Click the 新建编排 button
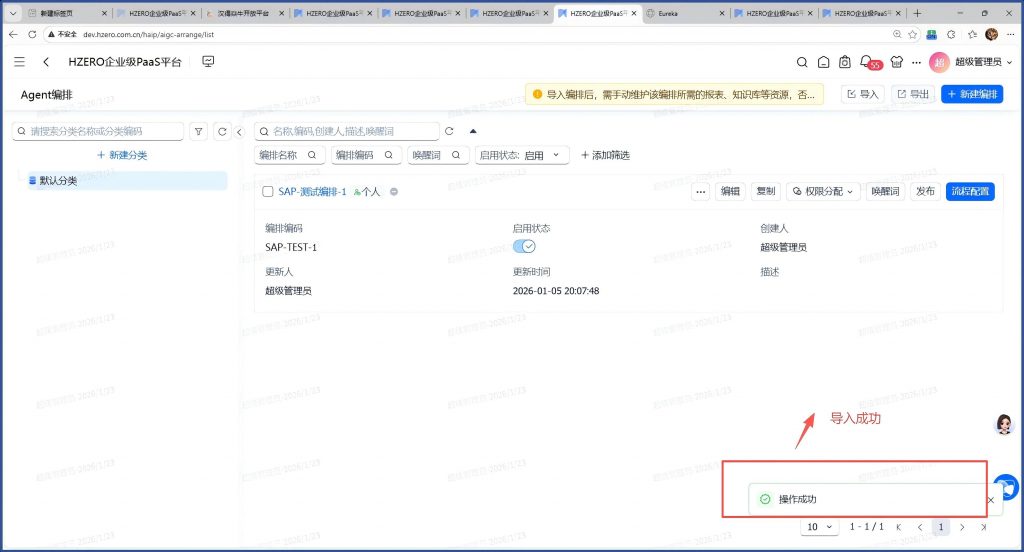1024x552 pixels. tap(972, 94)
